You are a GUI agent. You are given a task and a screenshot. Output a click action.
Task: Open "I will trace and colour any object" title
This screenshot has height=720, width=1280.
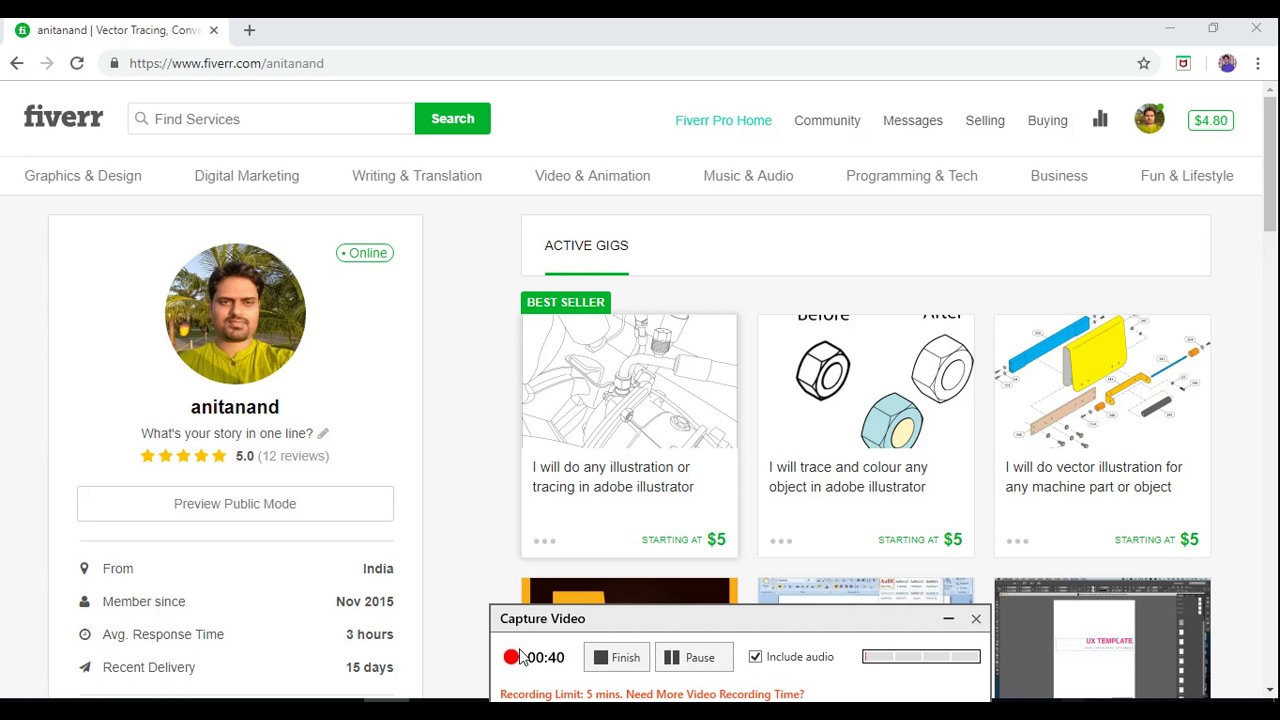point(848,477)
